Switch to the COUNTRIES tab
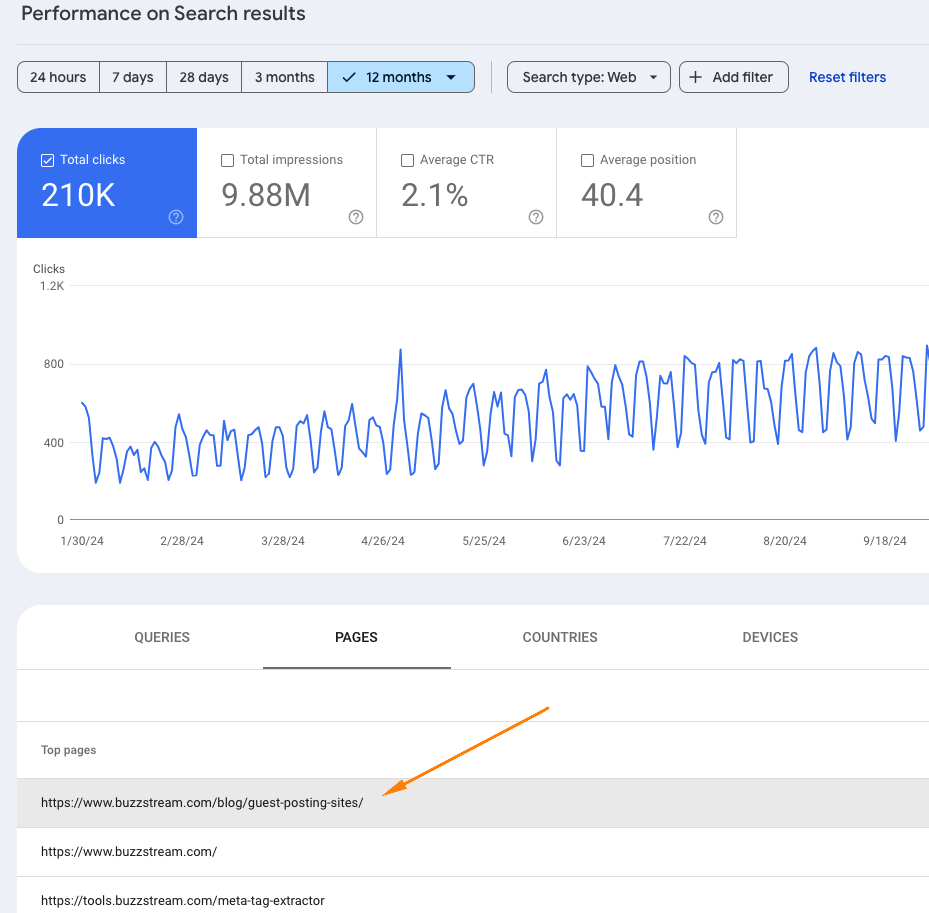 point(559,637)
